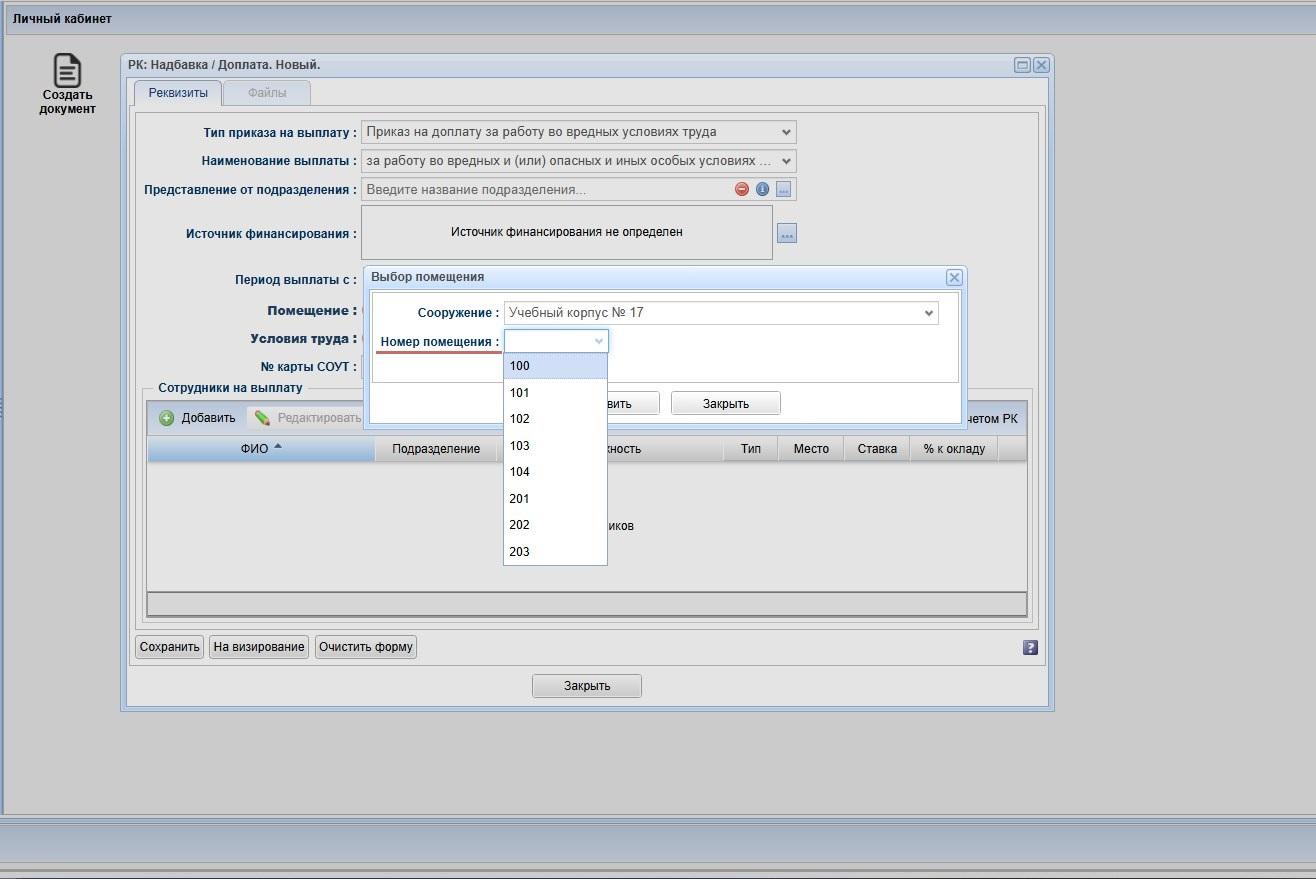Close the Надбавка / Доплата window
The image size is (1316, 879).
(x=1041, y=65)
